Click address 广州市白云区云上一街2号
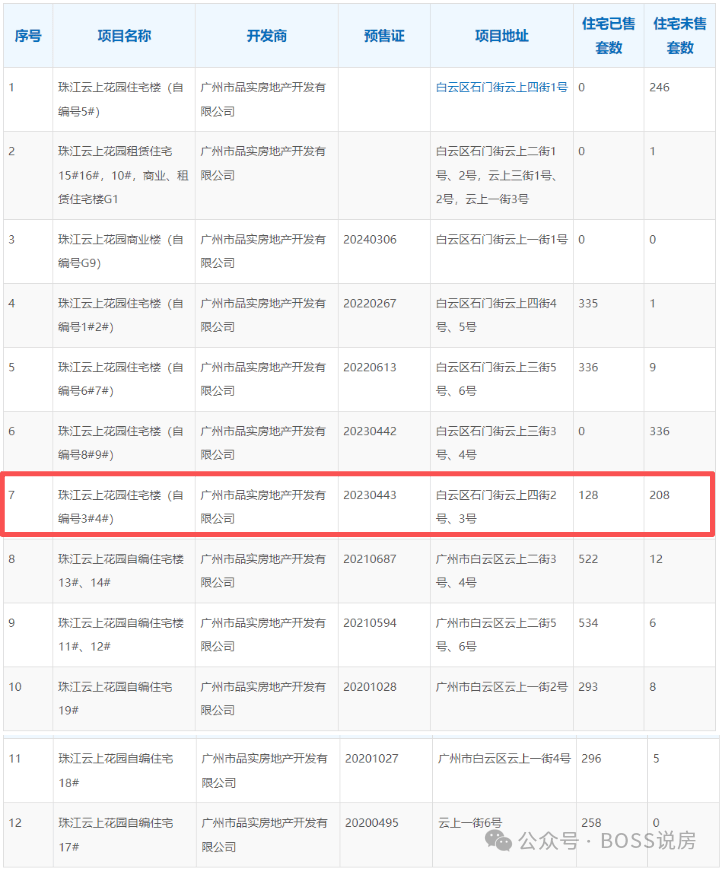This screenshot has height=870, width=720. (x=501, y=687)
